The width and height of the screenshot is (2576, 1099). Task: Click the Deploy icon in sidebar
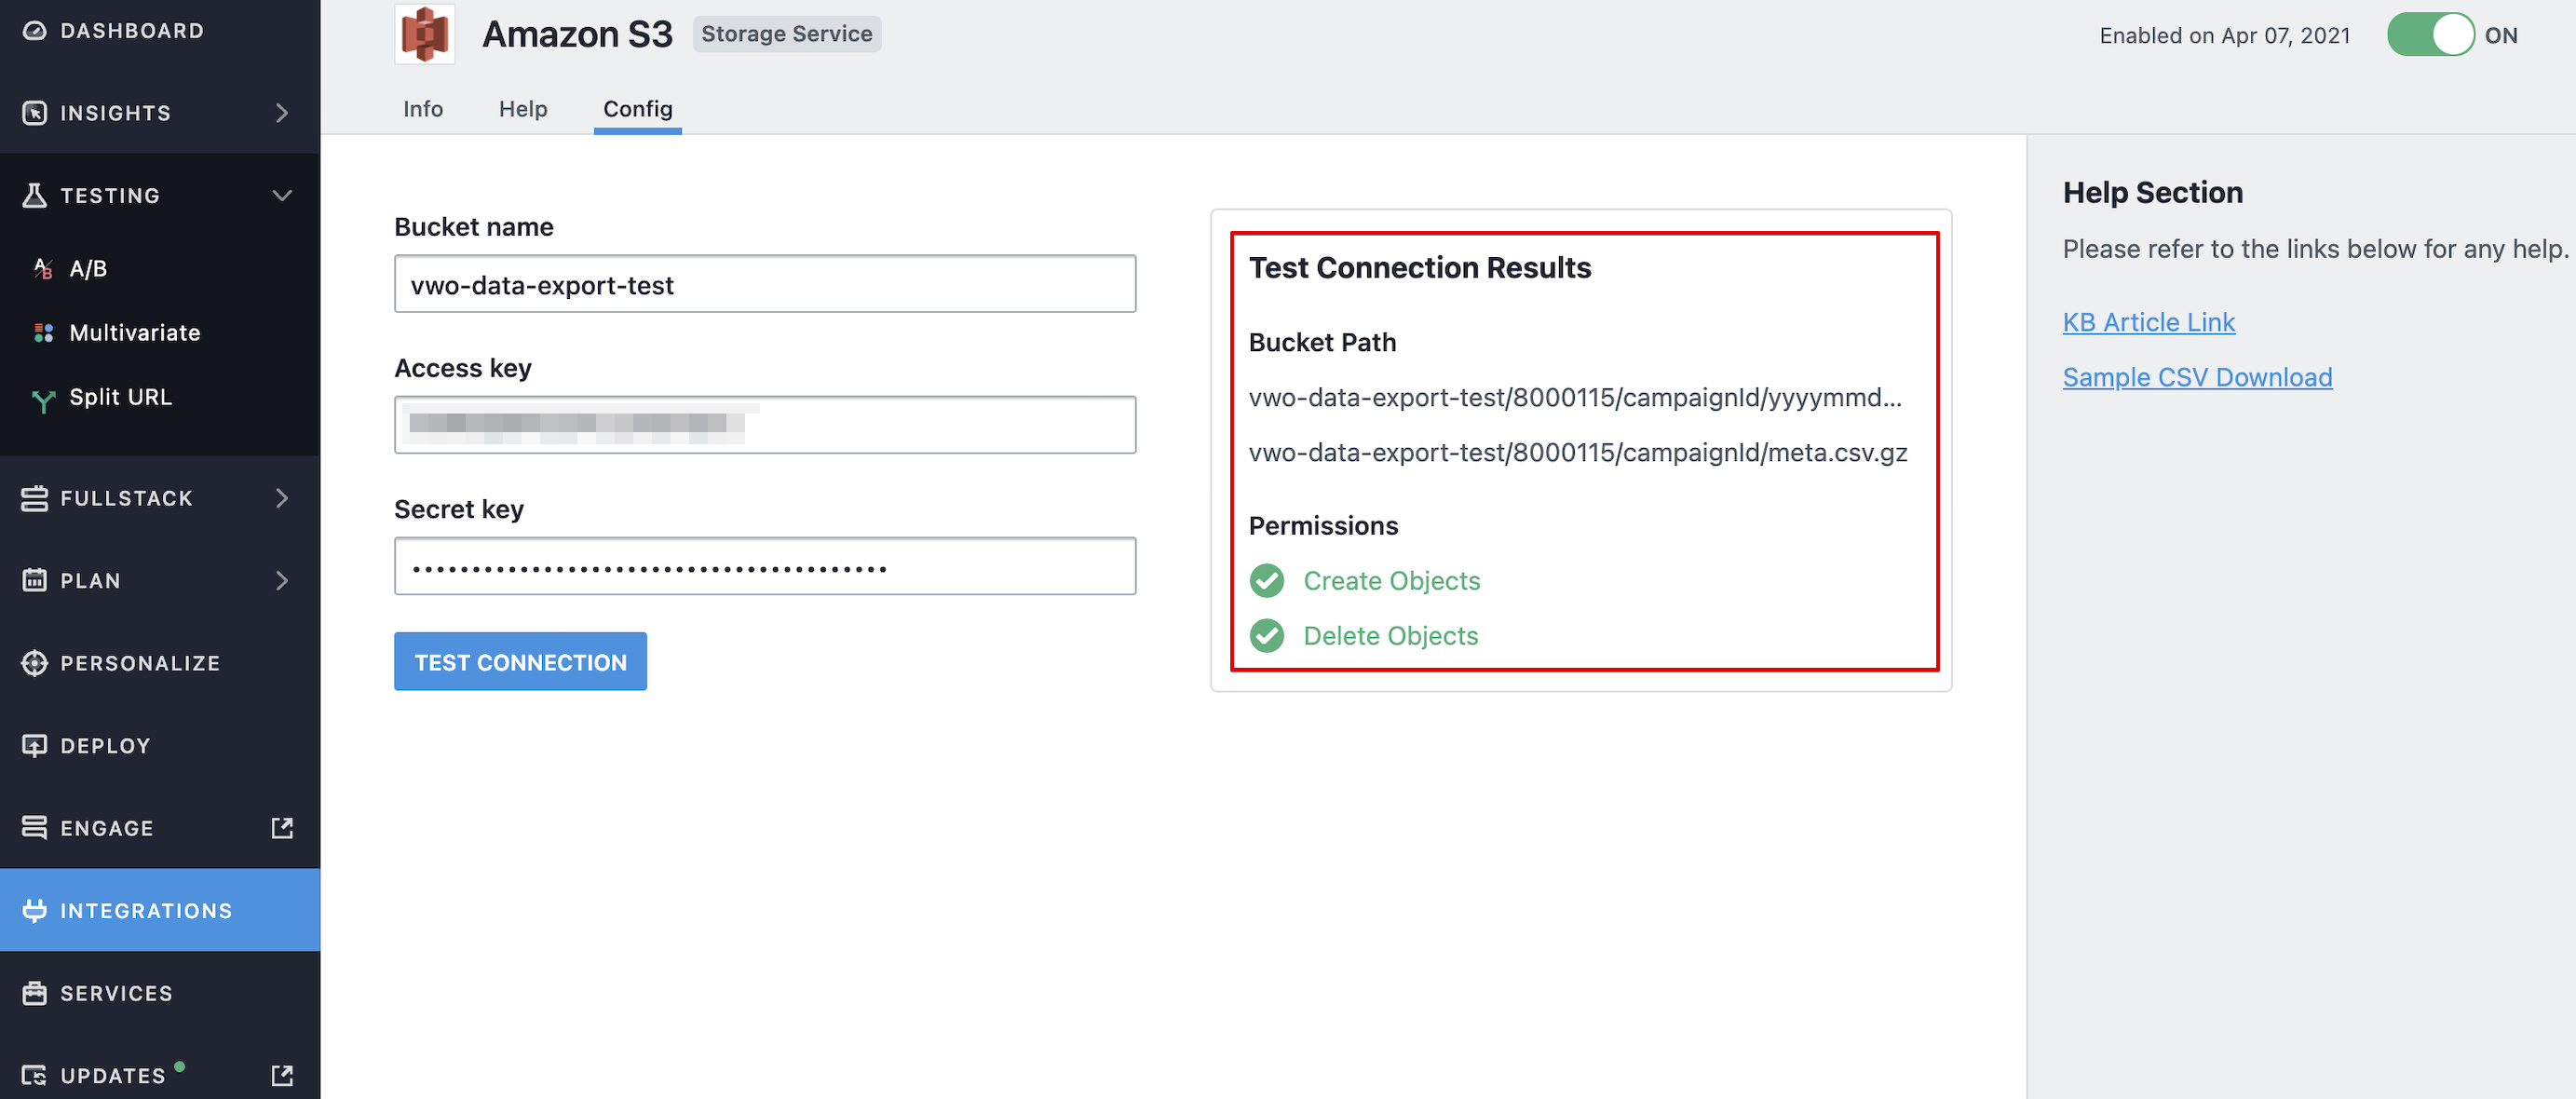[34, 745]
